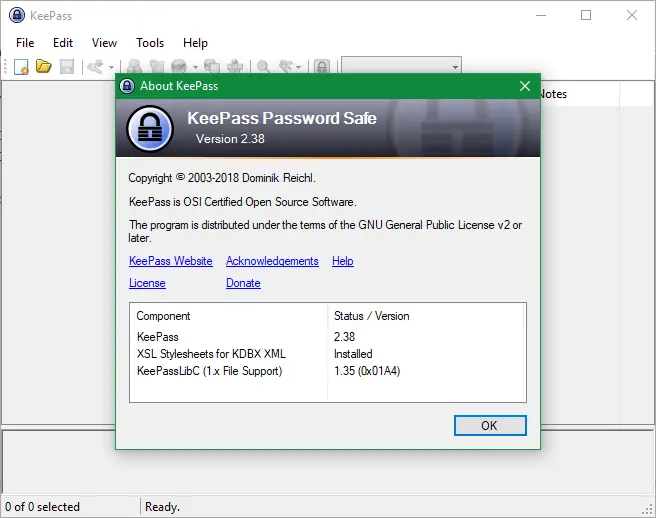Click the 'Ready.' status bar text
Viewport: 656px width, 518px height.
(162, 507)
